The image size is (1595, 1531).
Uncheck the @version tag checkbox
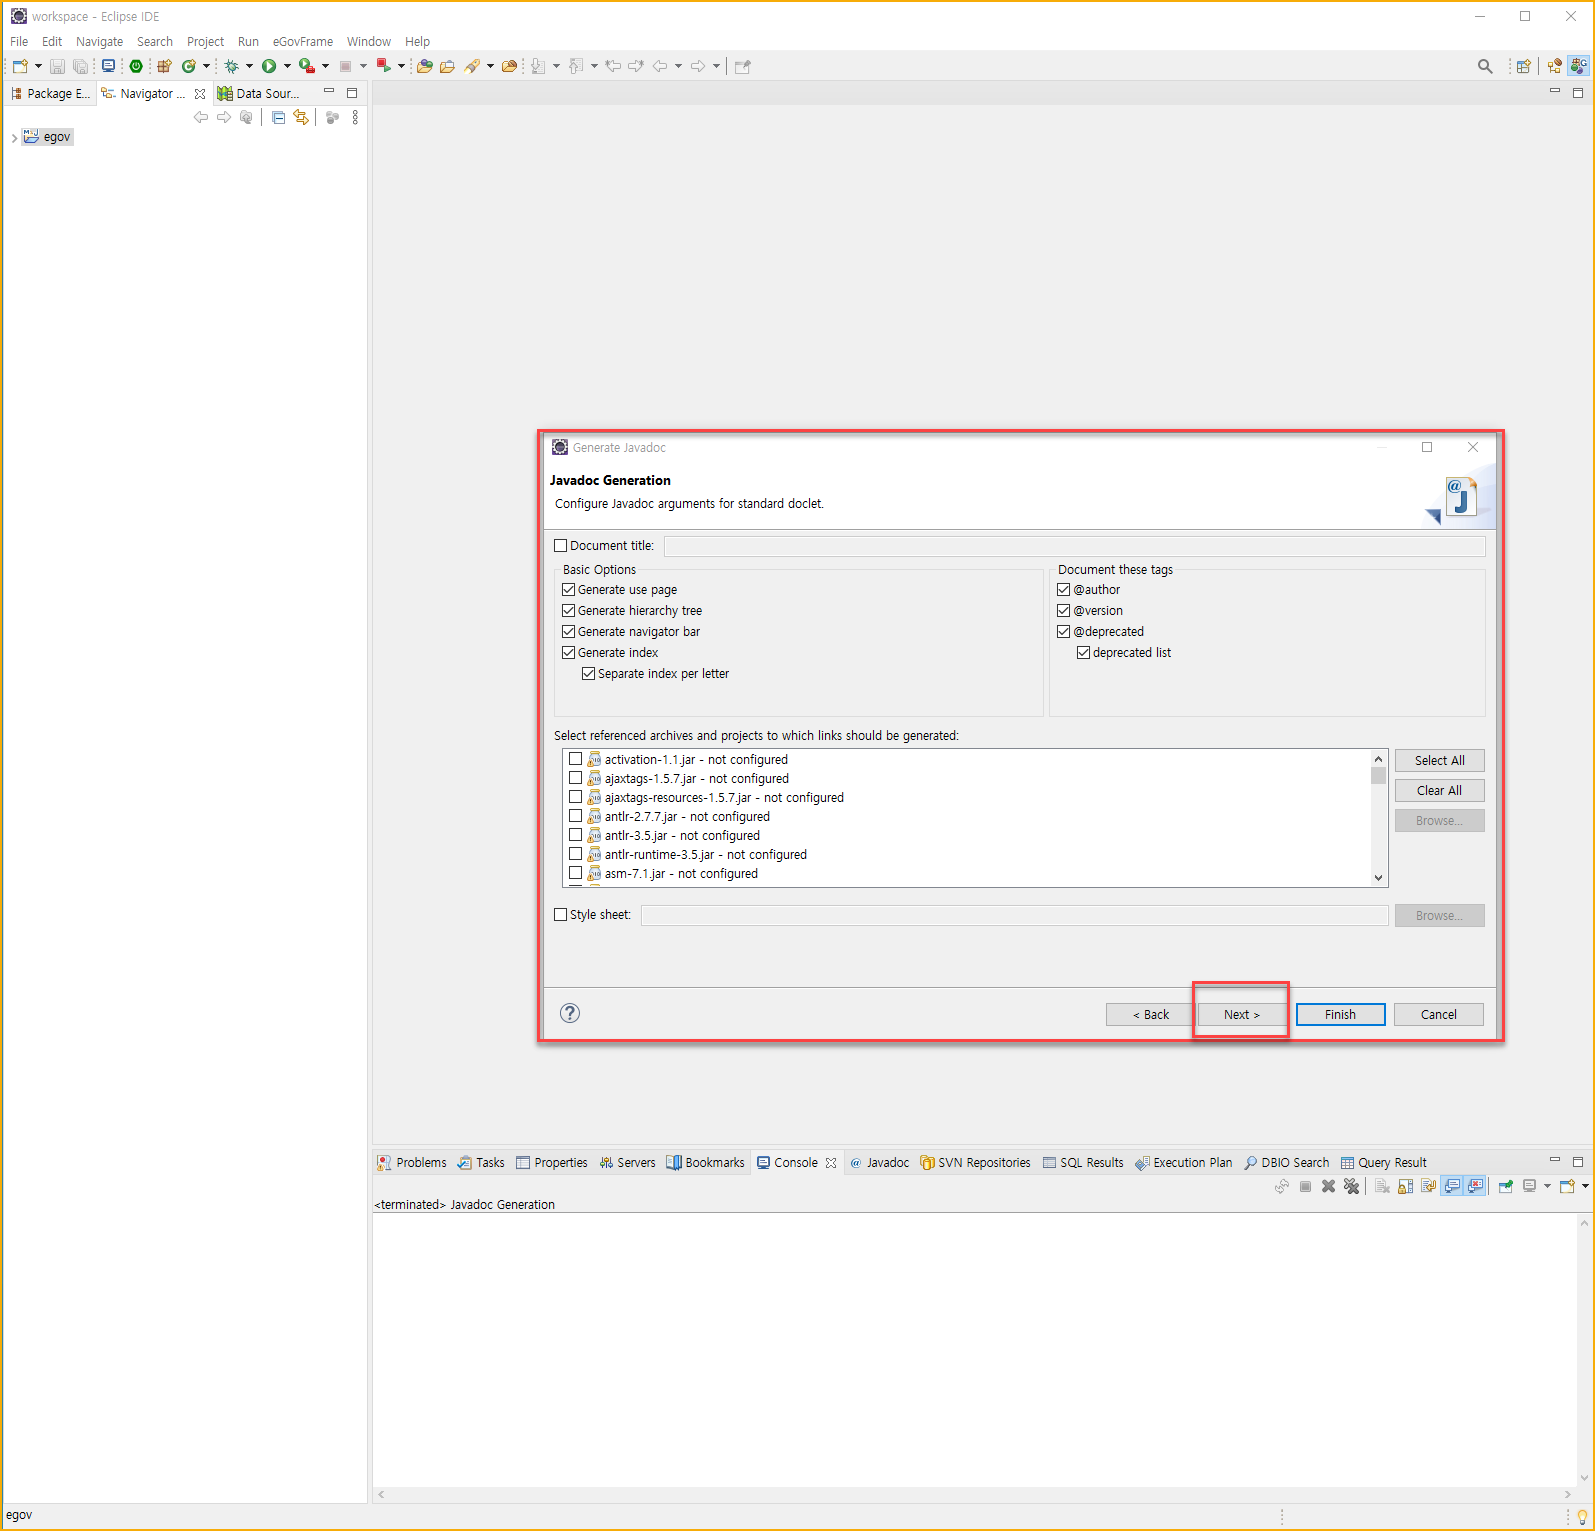(1064, 611)
